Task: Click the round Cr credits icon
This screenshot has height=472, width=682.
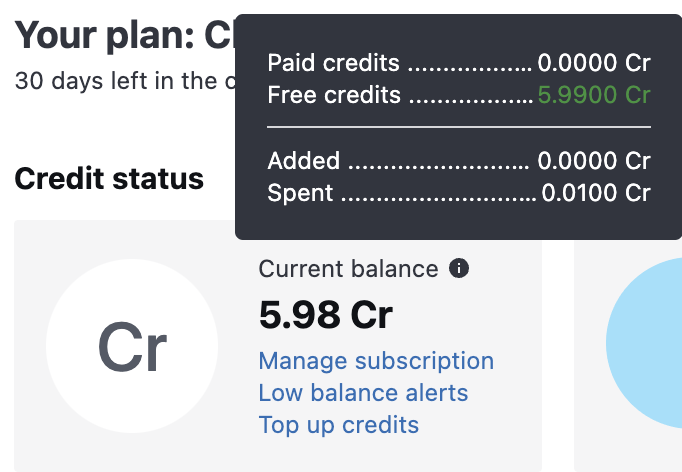Action: coord(132,346)
